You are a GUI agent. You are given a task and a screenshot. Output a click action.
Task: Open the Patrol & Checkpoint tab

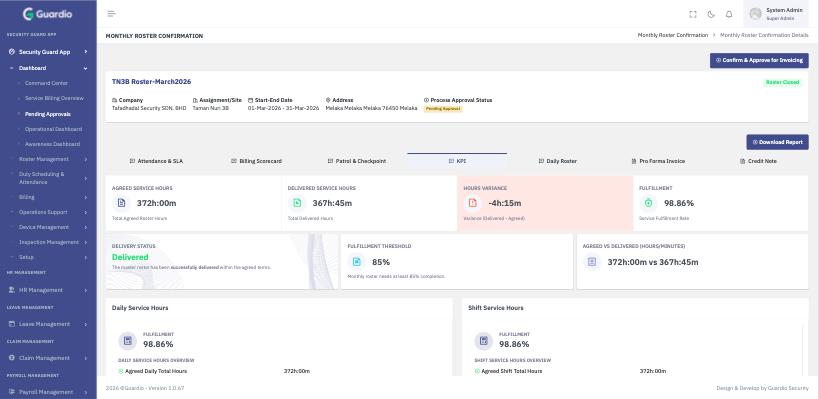[357, 161]
